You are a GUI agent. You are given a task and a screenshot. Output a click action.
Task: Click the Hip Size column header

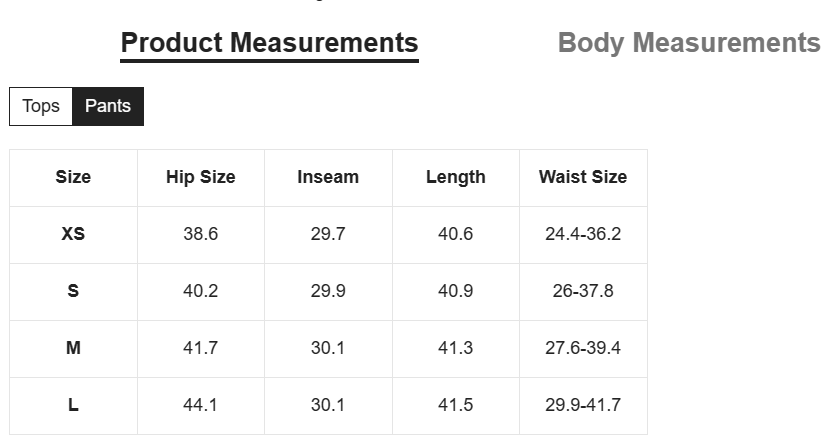click(201, 177)
